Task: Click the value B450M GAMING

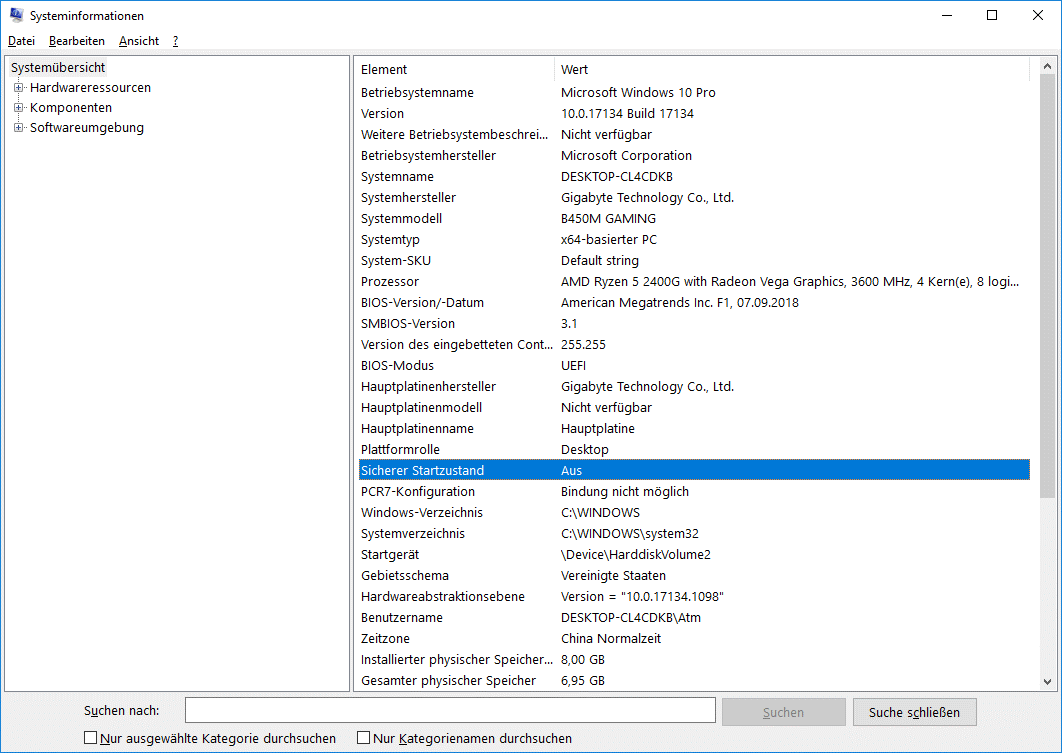Action: [x=608, y=219]
